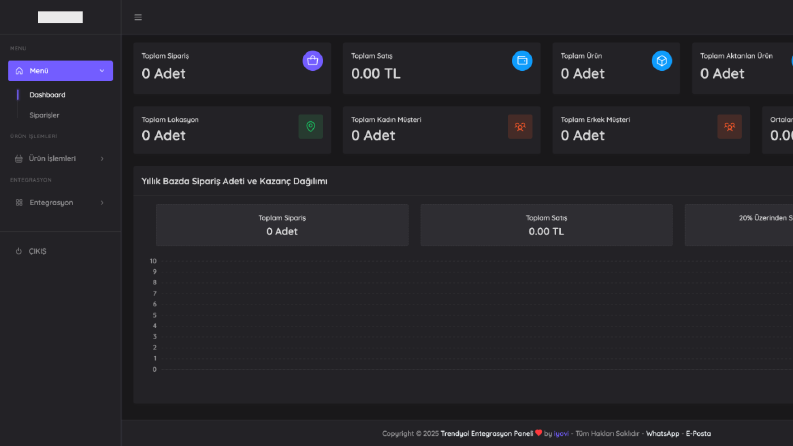Click the people icon on Toplam Erkek Müşteri
This screenshot has height=446, width=793.
(729, 127)
